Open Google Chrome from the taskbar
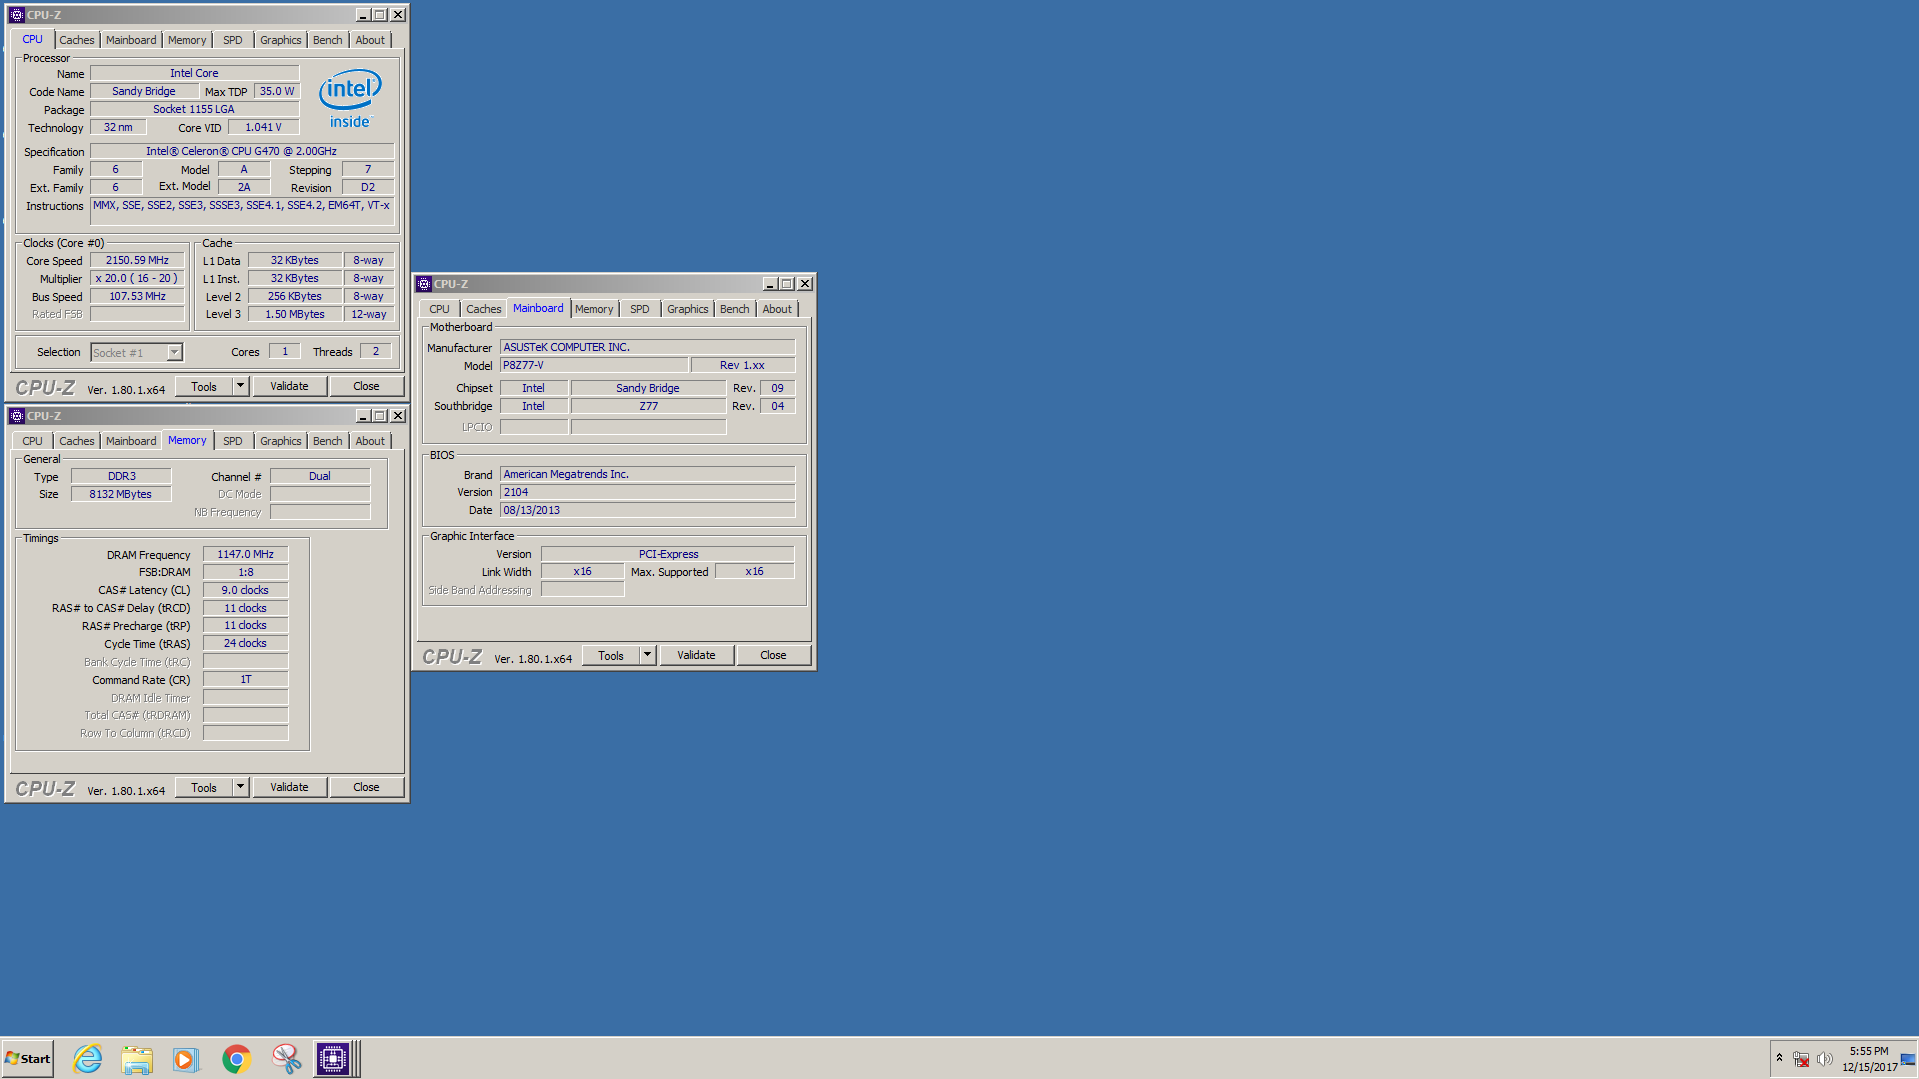Viewport: 1919px width, 1079px height. pyautogui.click(x=236, y=1058)
